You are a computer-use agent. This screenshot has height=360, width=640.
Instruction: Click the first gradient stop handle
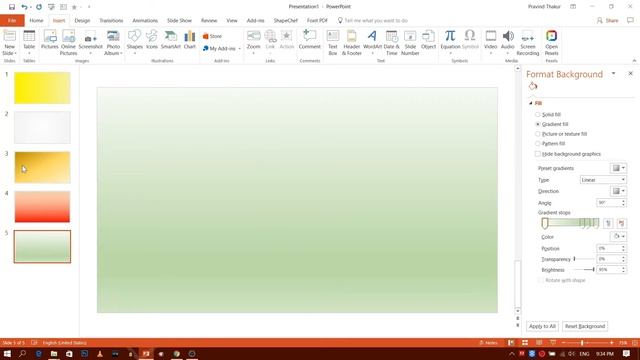(544, 223)
